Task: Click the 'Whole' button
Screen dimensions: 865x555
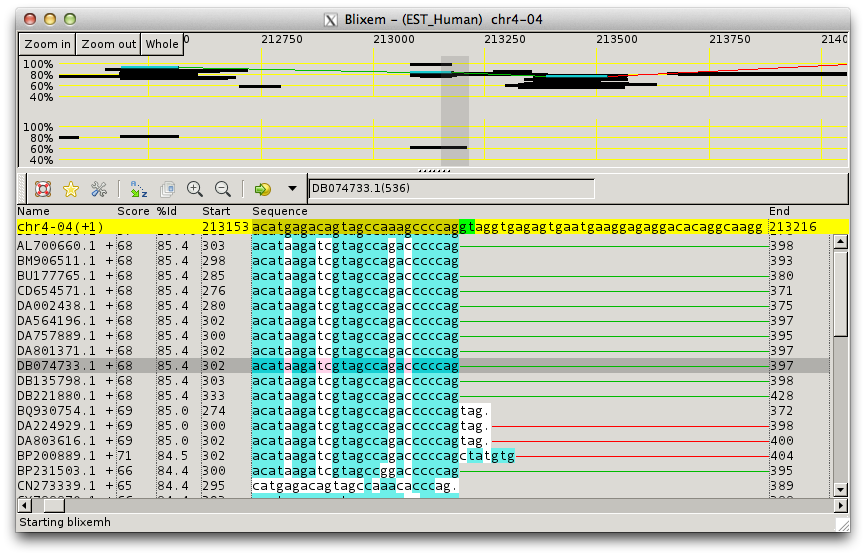Action: (x=162, y=44)
